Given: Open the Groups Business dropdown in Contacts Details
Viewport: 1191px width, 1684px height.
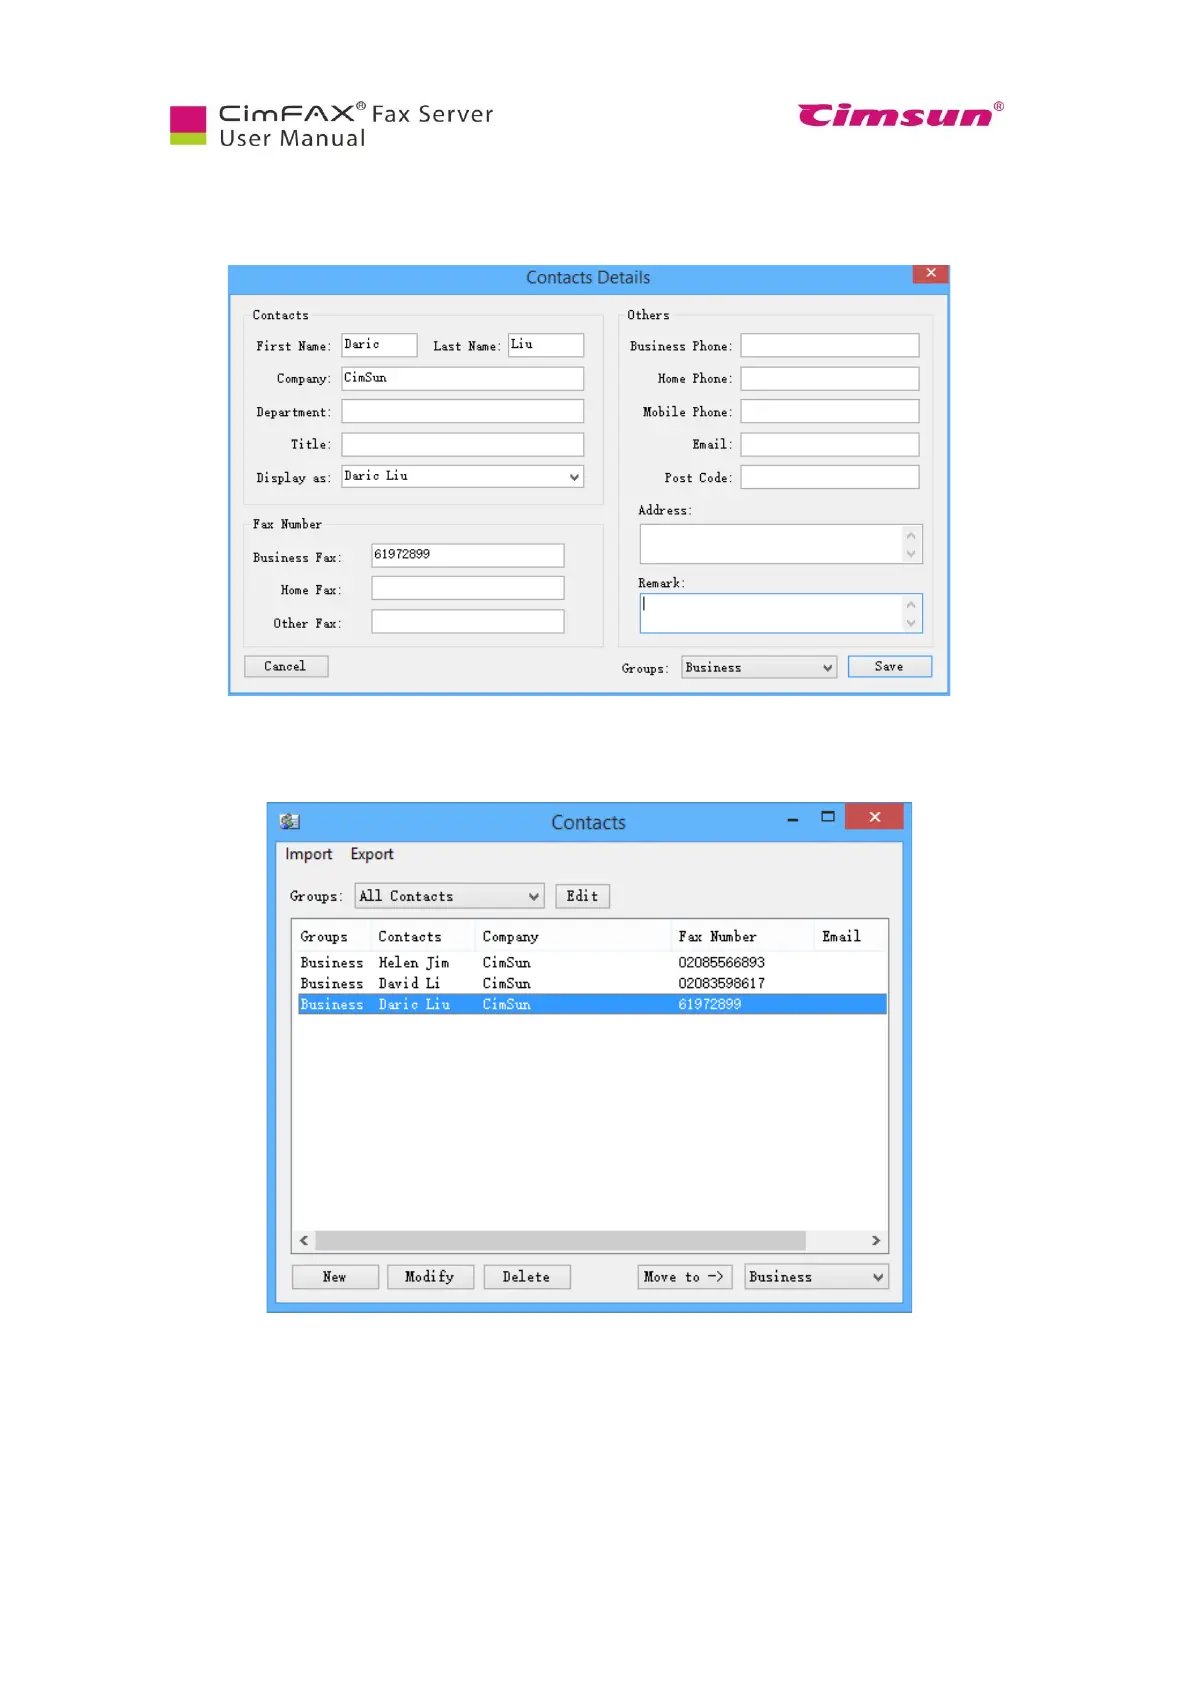Looking at the screenshot, I should tap(759, 667).
